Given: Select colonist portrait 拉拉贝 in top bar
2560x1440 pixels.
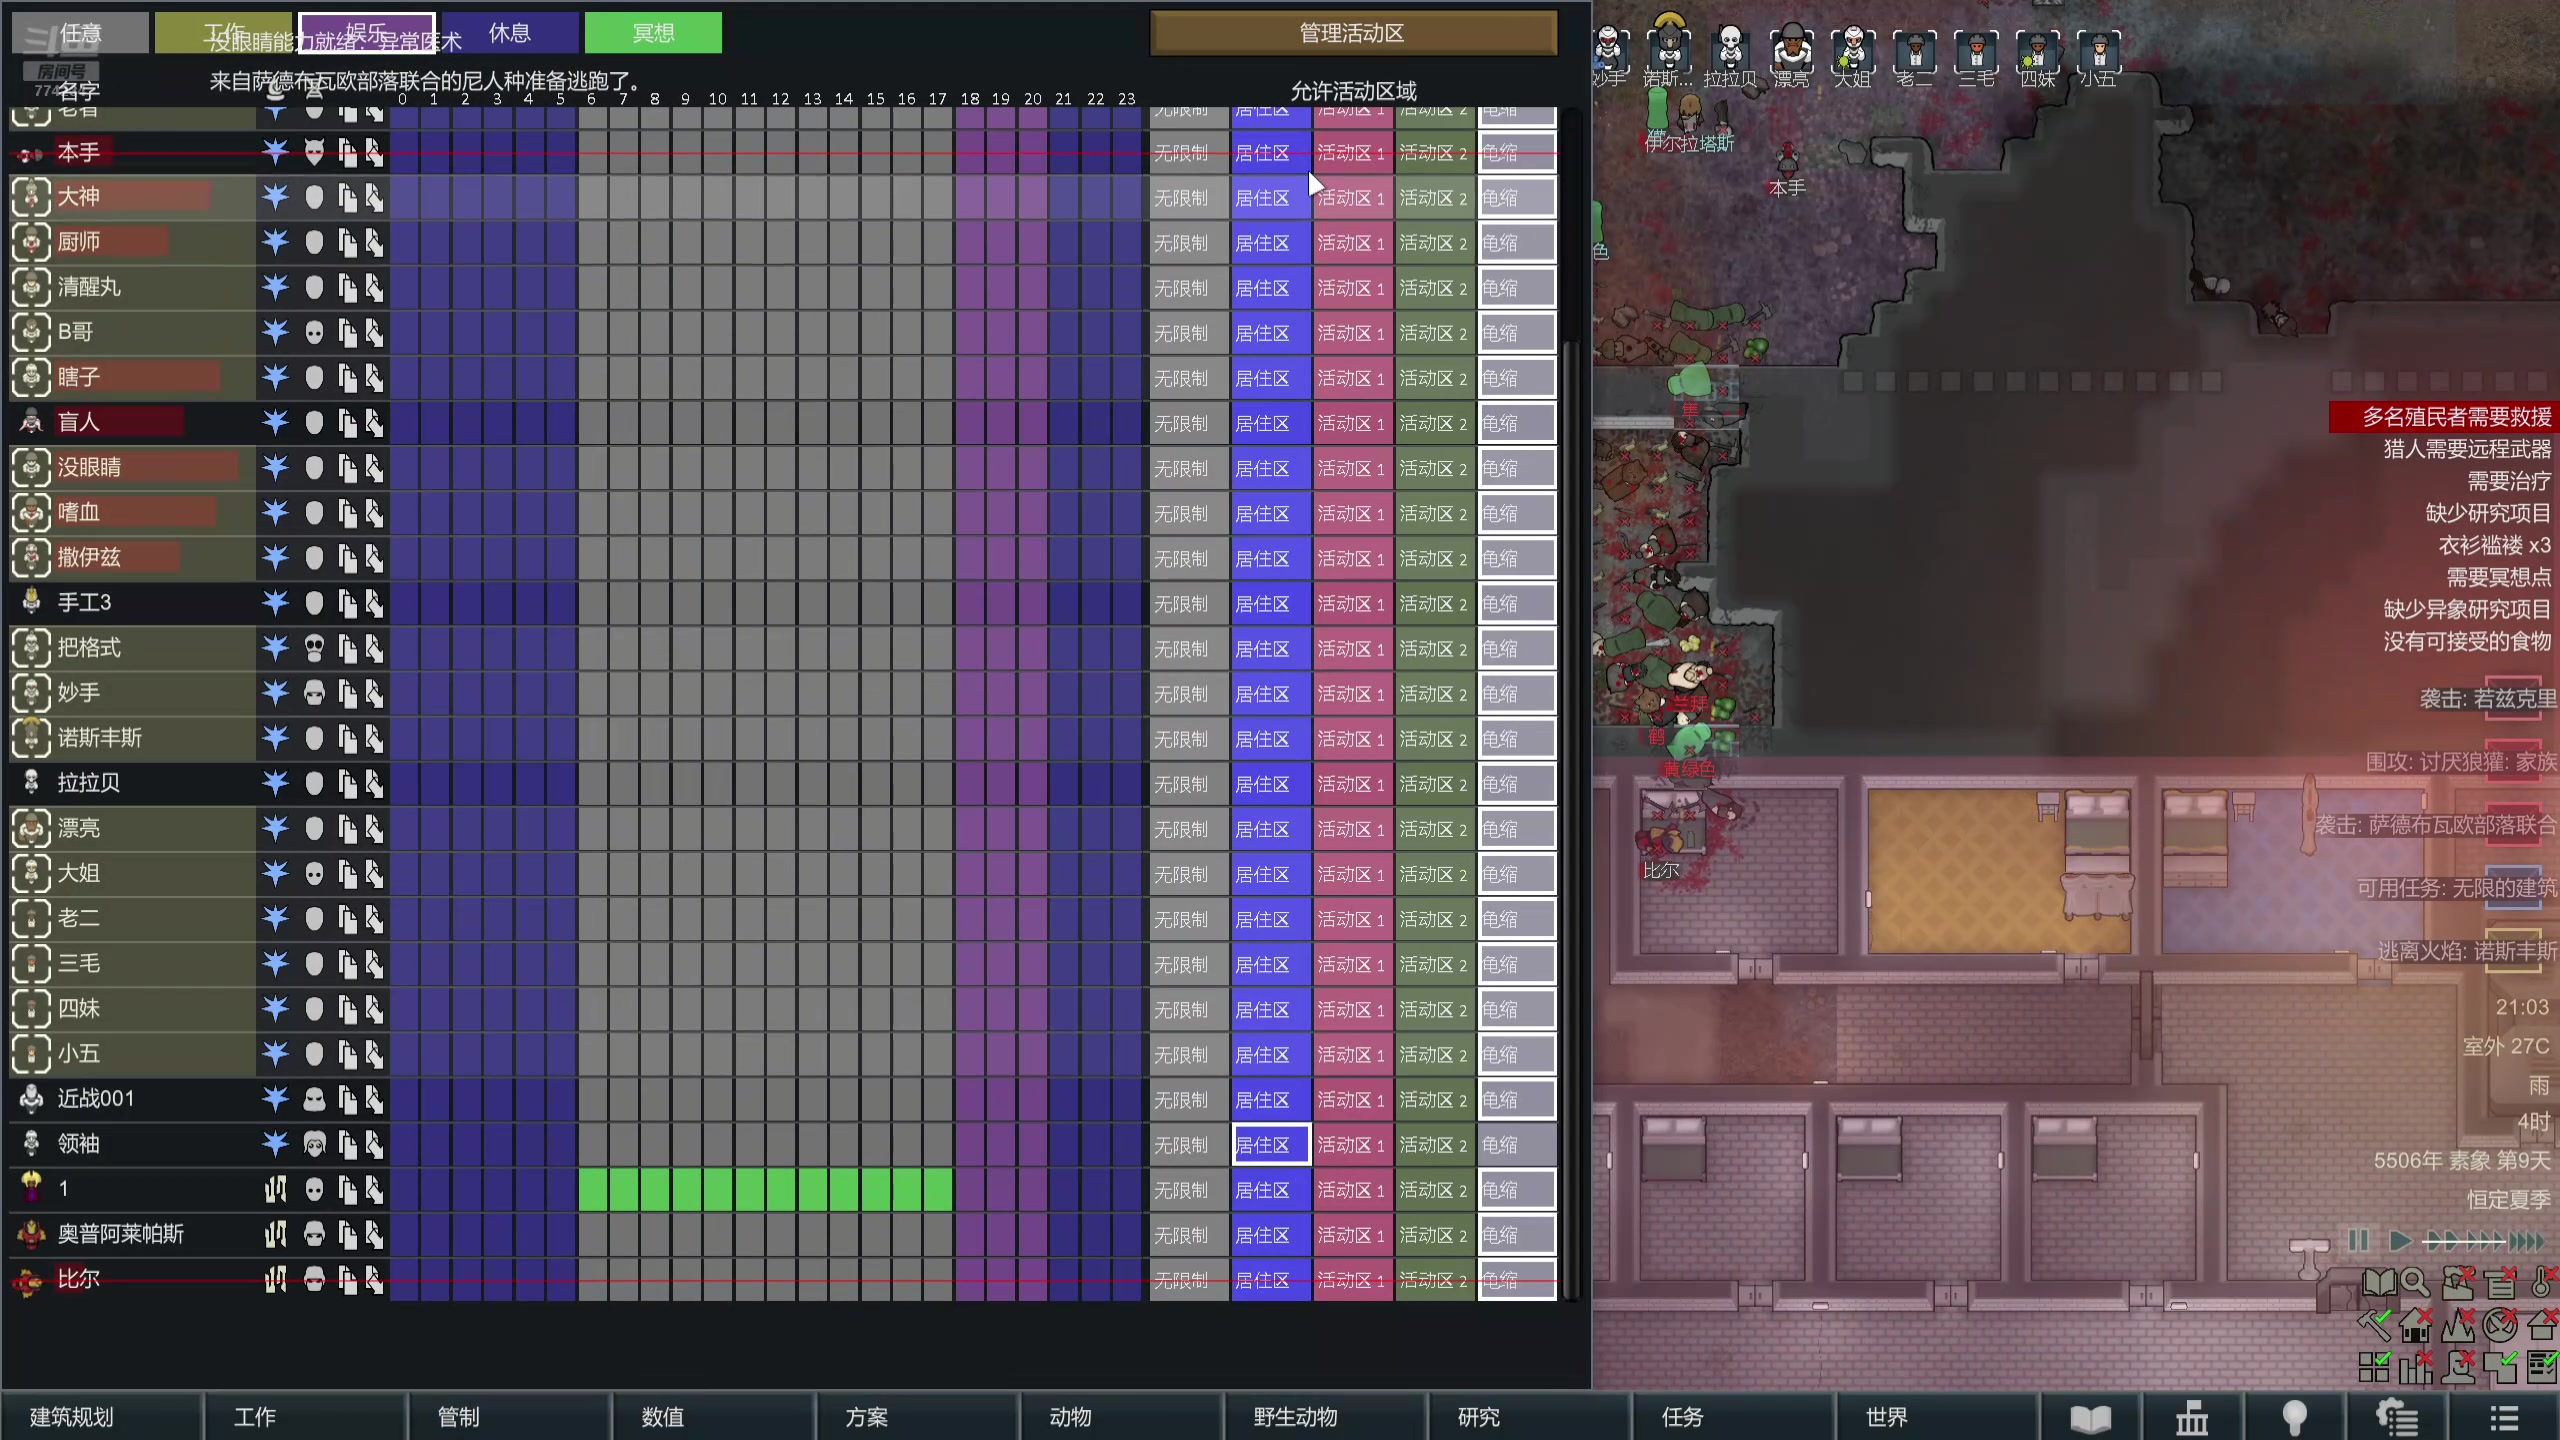Looking at the screenshot, I should click(x=1730, y=48).
